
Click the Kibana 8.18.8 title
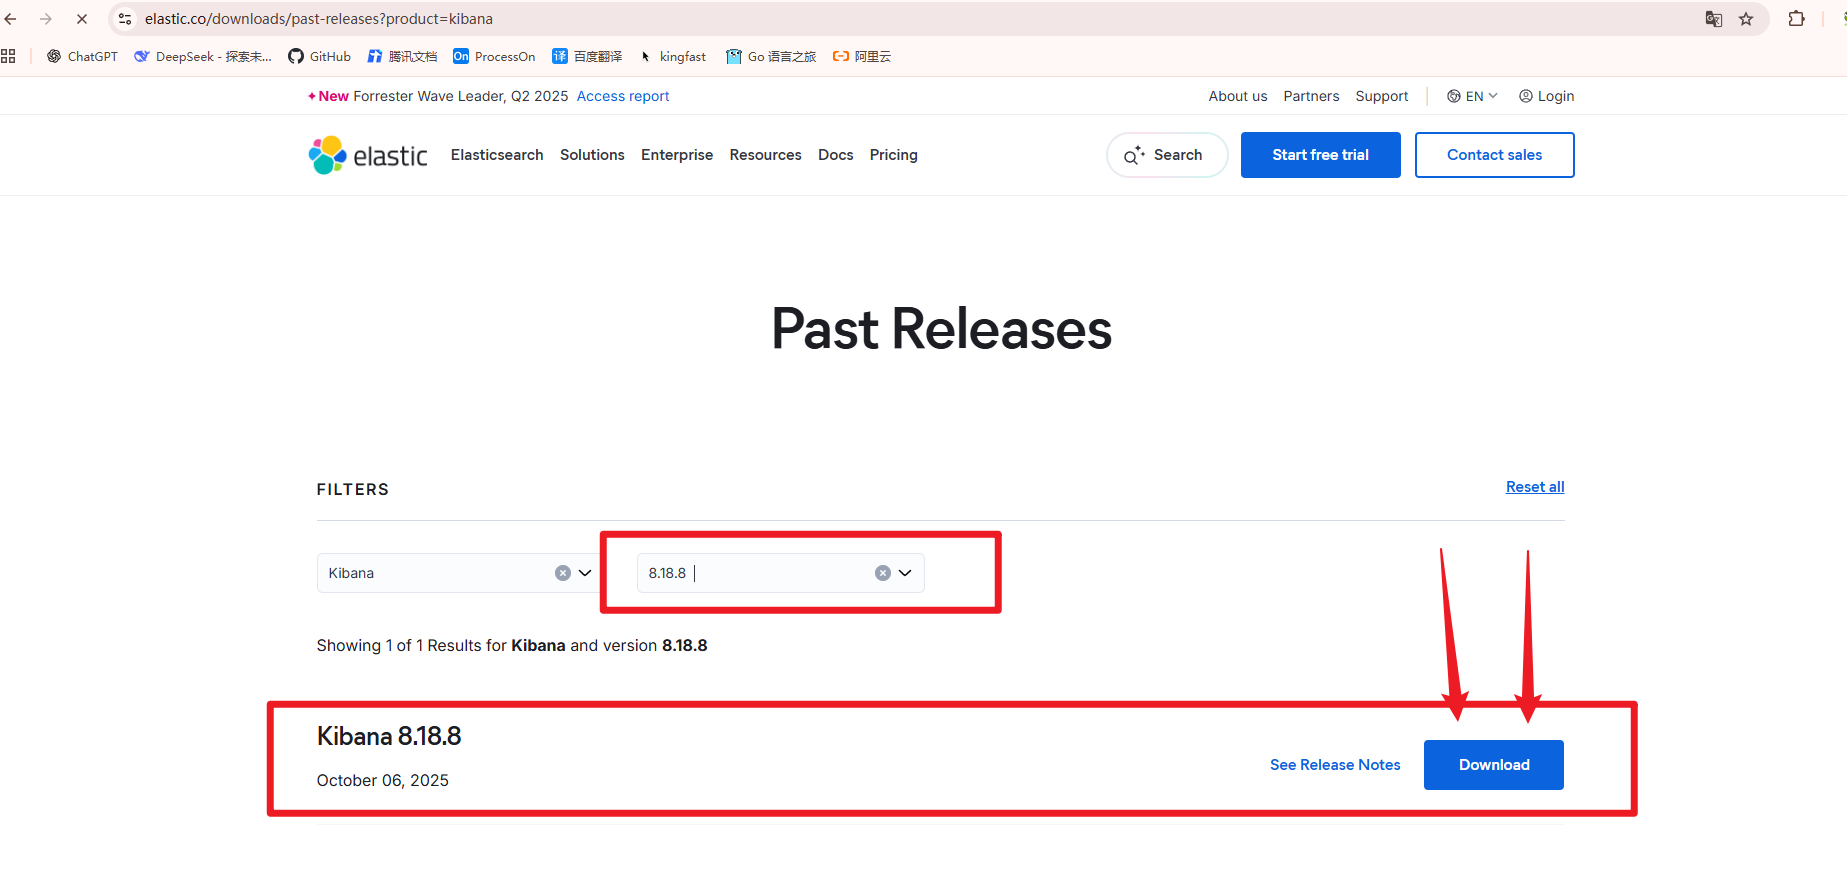[389, 737]
